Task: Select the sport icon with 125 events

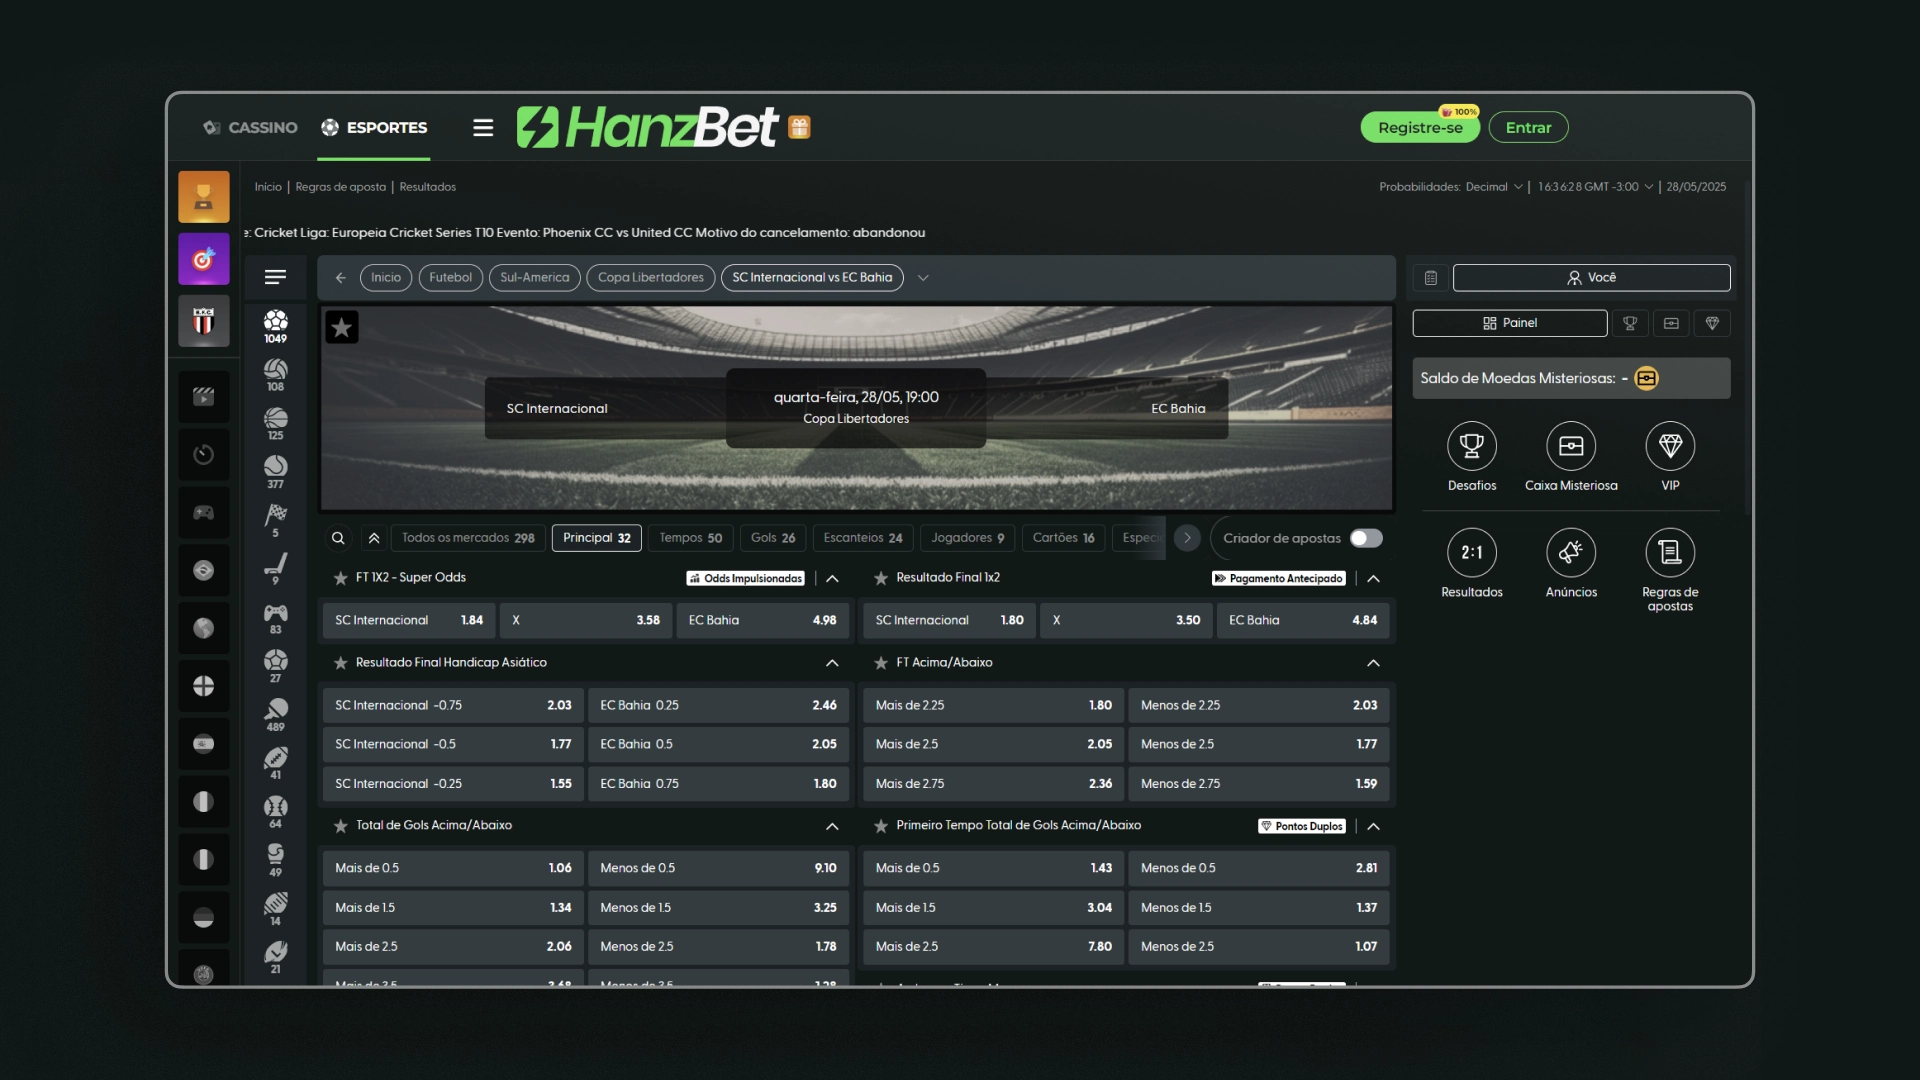Action: tap(276, 424)
